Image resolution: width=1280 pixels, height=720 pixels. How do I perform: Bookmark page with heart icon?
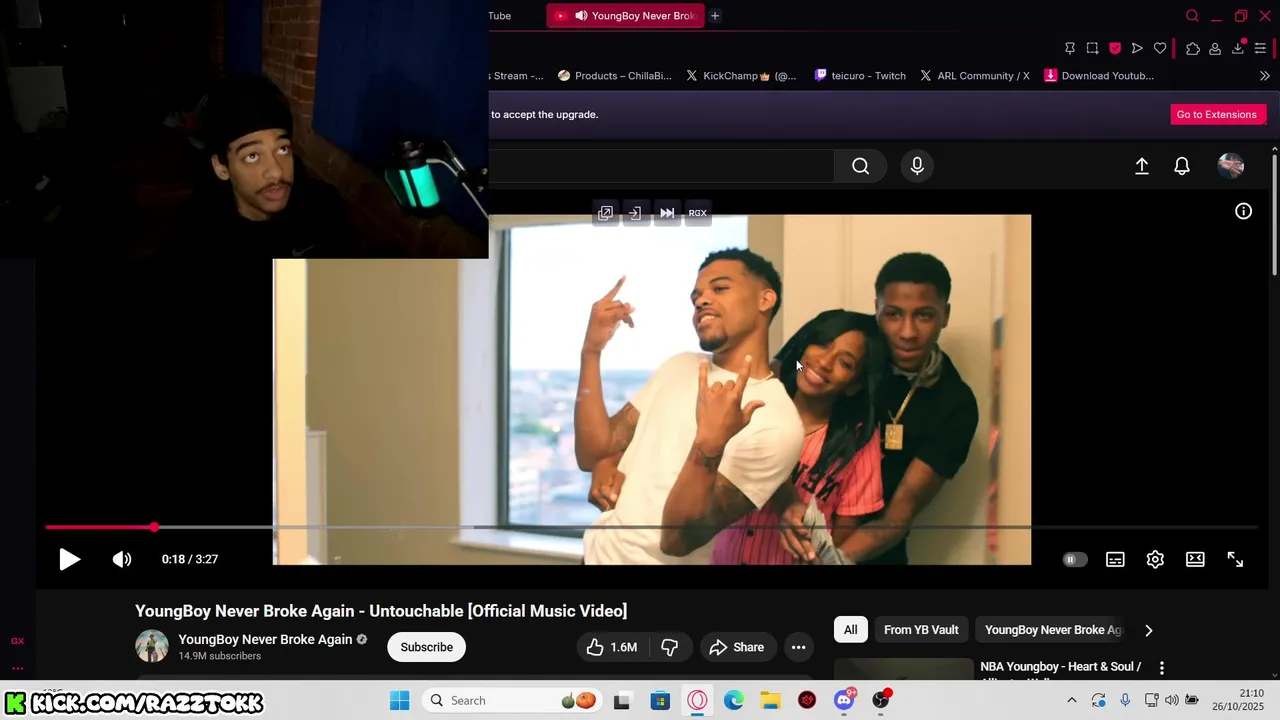click(1160, 48)
